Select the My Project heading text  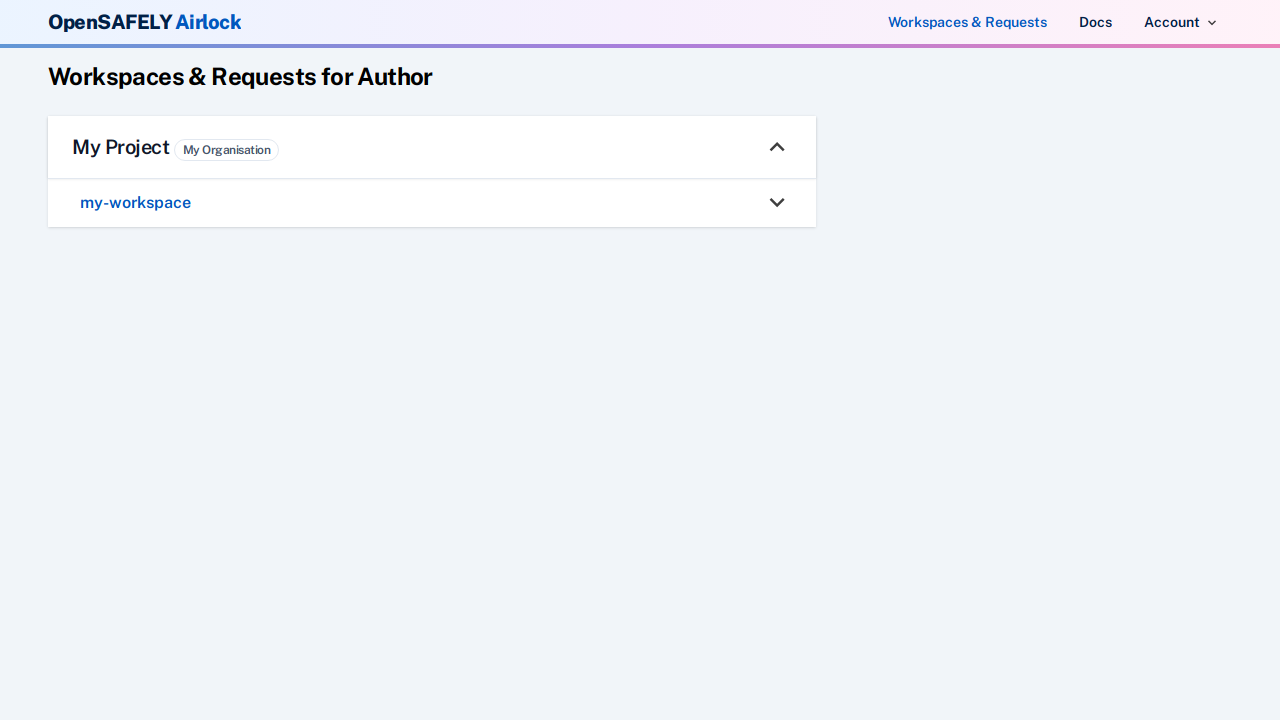[121, 147]
